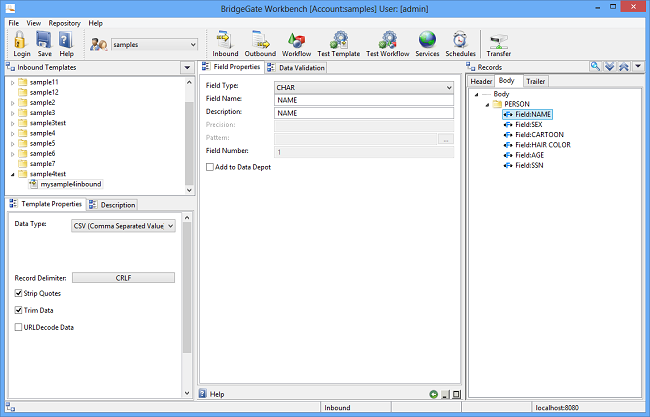650x417 pixels.
Task: Open the View menu
Action: [x=34, y=23]
